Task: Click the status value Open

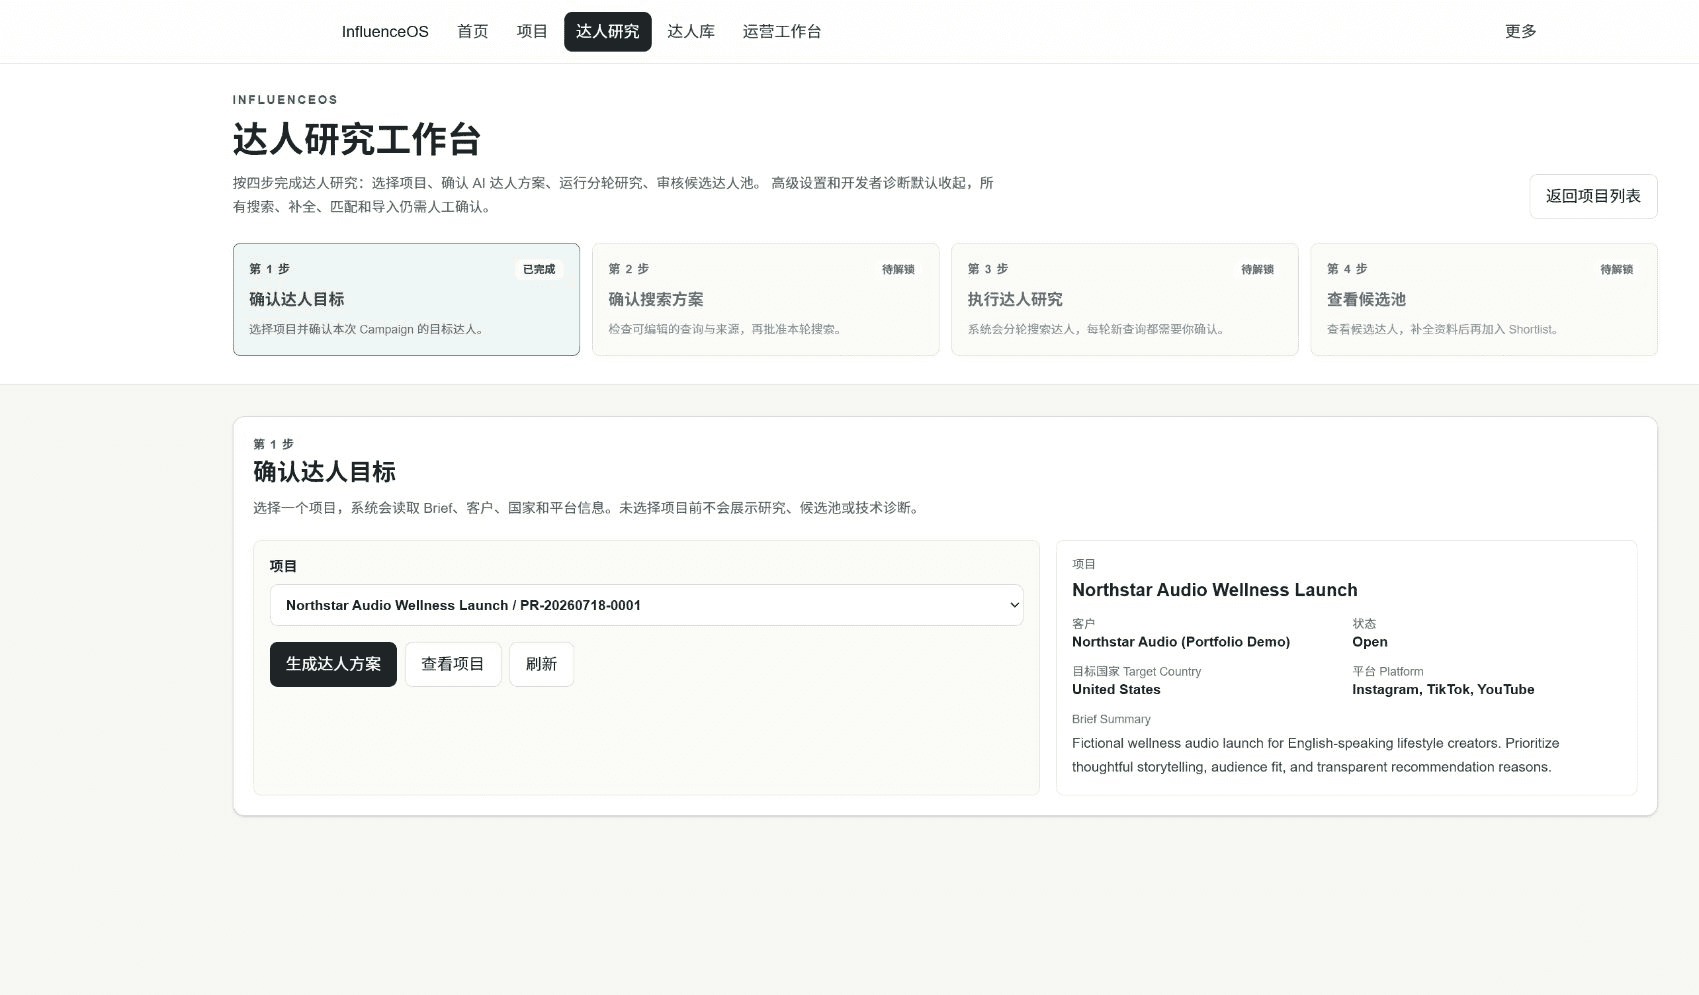Action: pos(1370,642)
